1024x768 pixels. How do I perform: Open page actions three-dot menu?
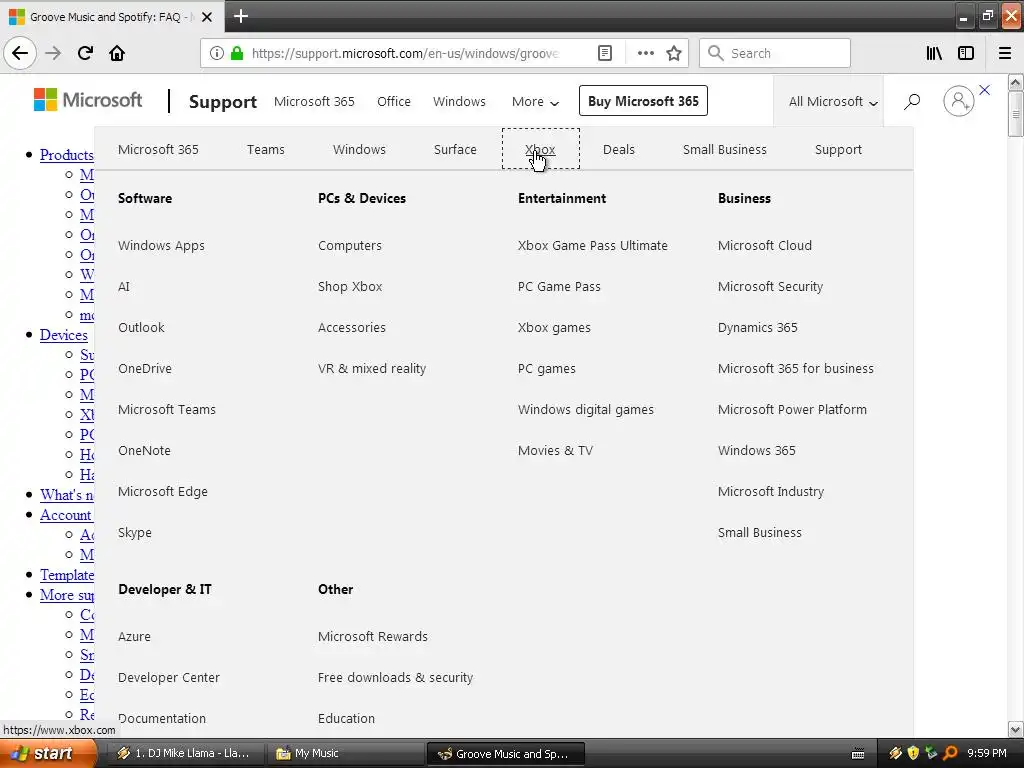[645, 53]
